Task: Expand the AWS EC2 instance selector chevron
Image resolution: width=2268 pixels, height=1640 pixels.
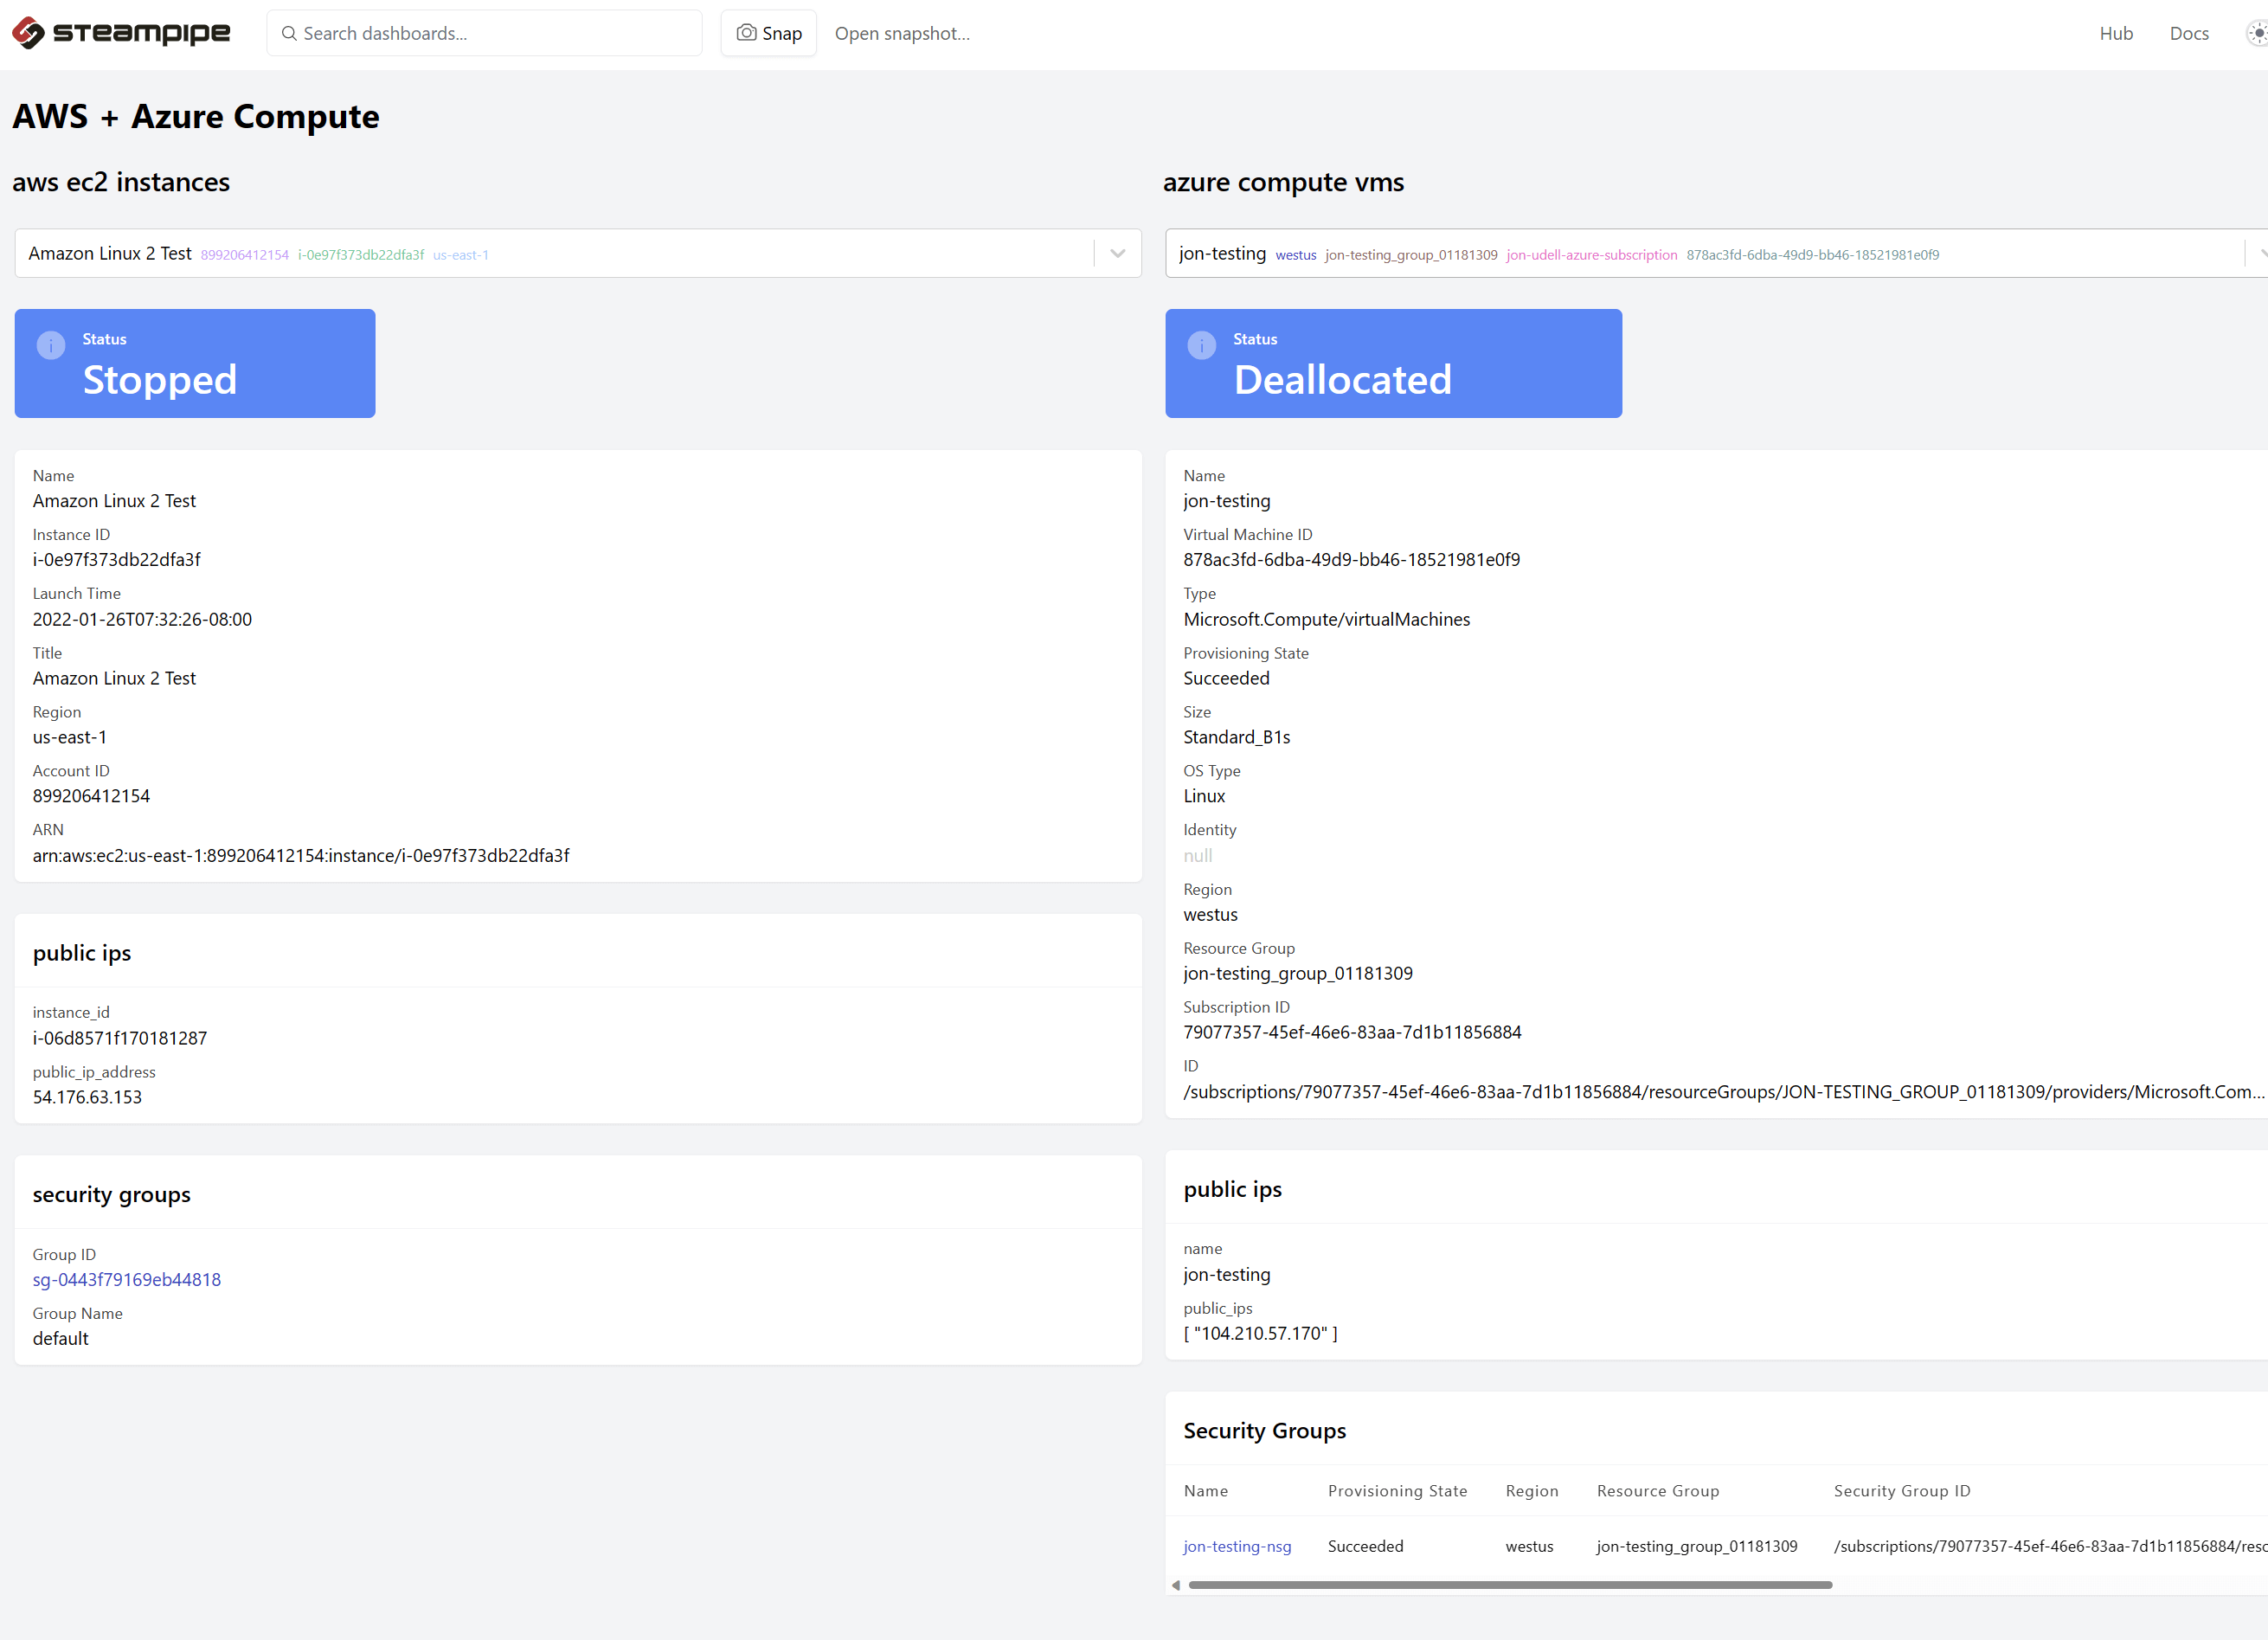Action: click(1117, 254)
